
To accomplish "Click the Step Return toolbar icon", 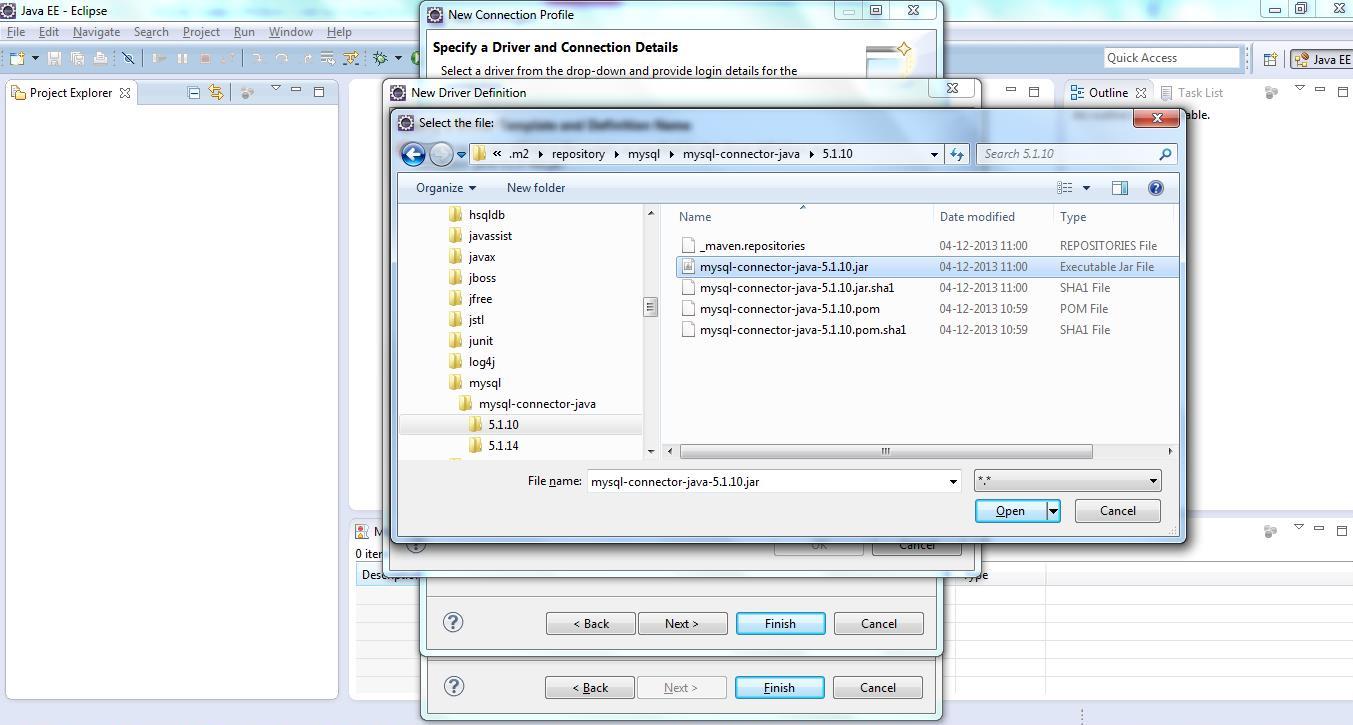I will 305,58.
